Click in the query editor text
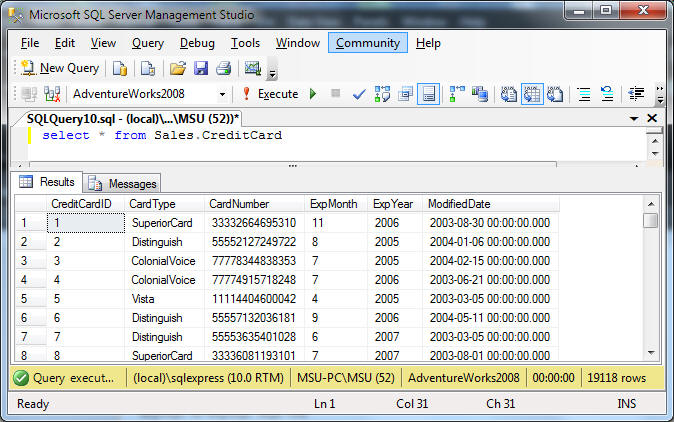The image size is (674, 422). [x=162, y=135]
